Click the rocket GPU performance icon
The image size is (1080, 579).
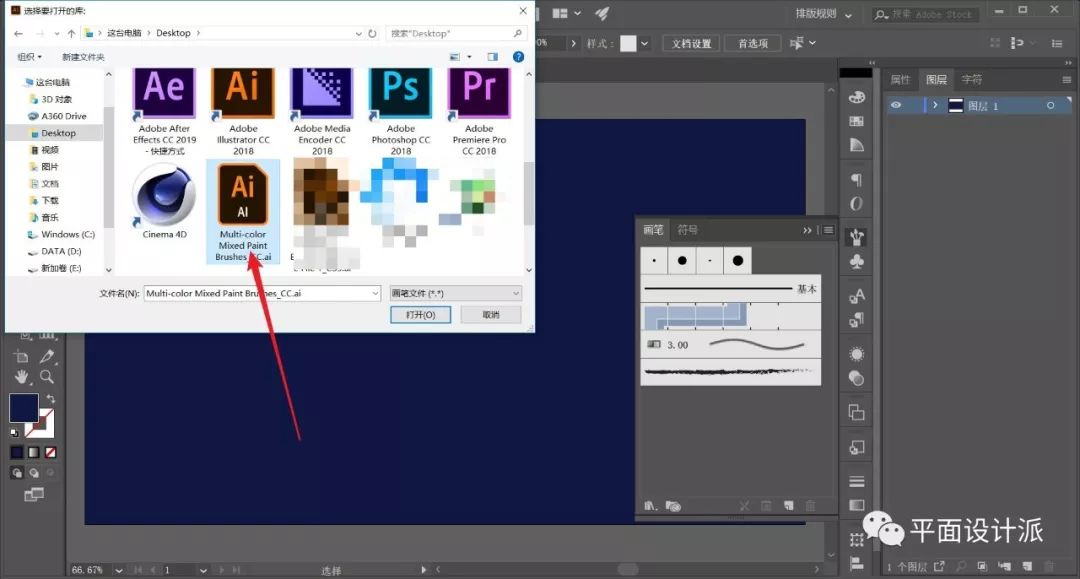tap(602, 13)
